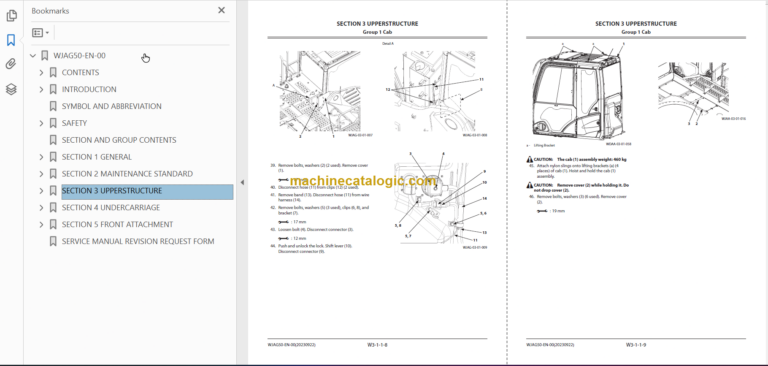The image size is (768, 366).
Task: Go to WJAG50-EN-00 bookmark
Action: point(79,56)
